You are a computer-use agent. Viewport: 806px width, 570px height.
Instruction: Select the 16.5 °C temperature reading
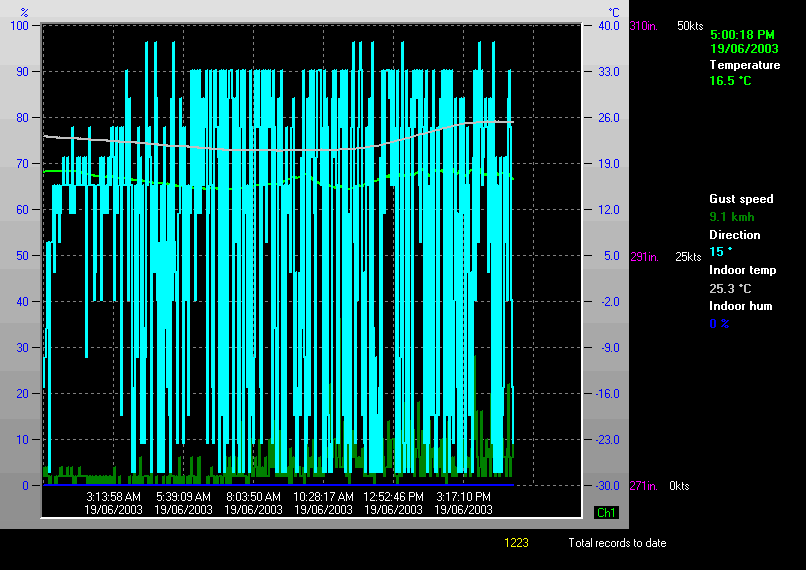pos(730,81)
